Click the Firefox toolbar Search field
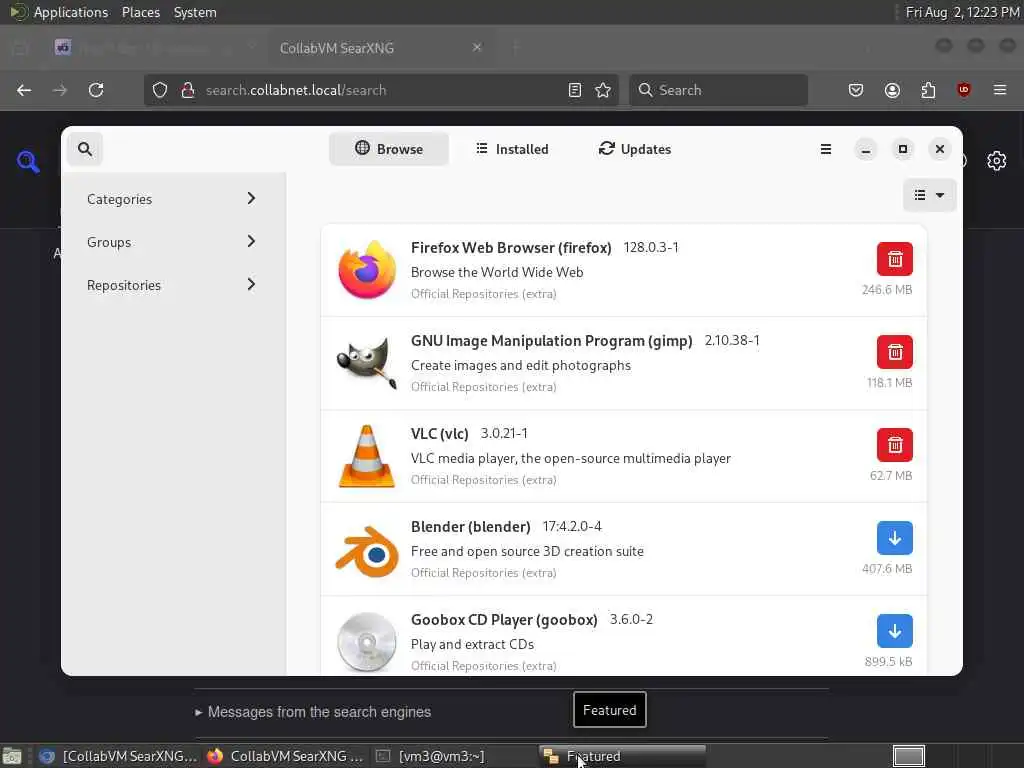The image size is (1024, 768). point(718,90)
